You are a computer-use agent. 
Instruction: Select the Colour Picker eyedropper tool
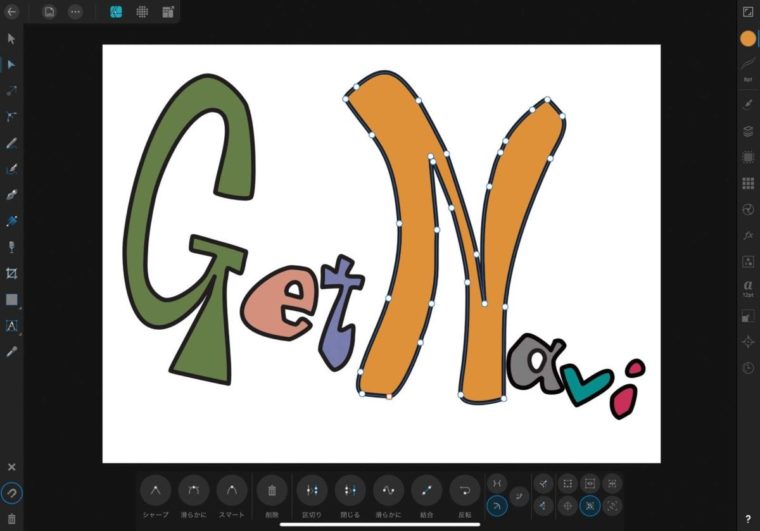(12, 352)
